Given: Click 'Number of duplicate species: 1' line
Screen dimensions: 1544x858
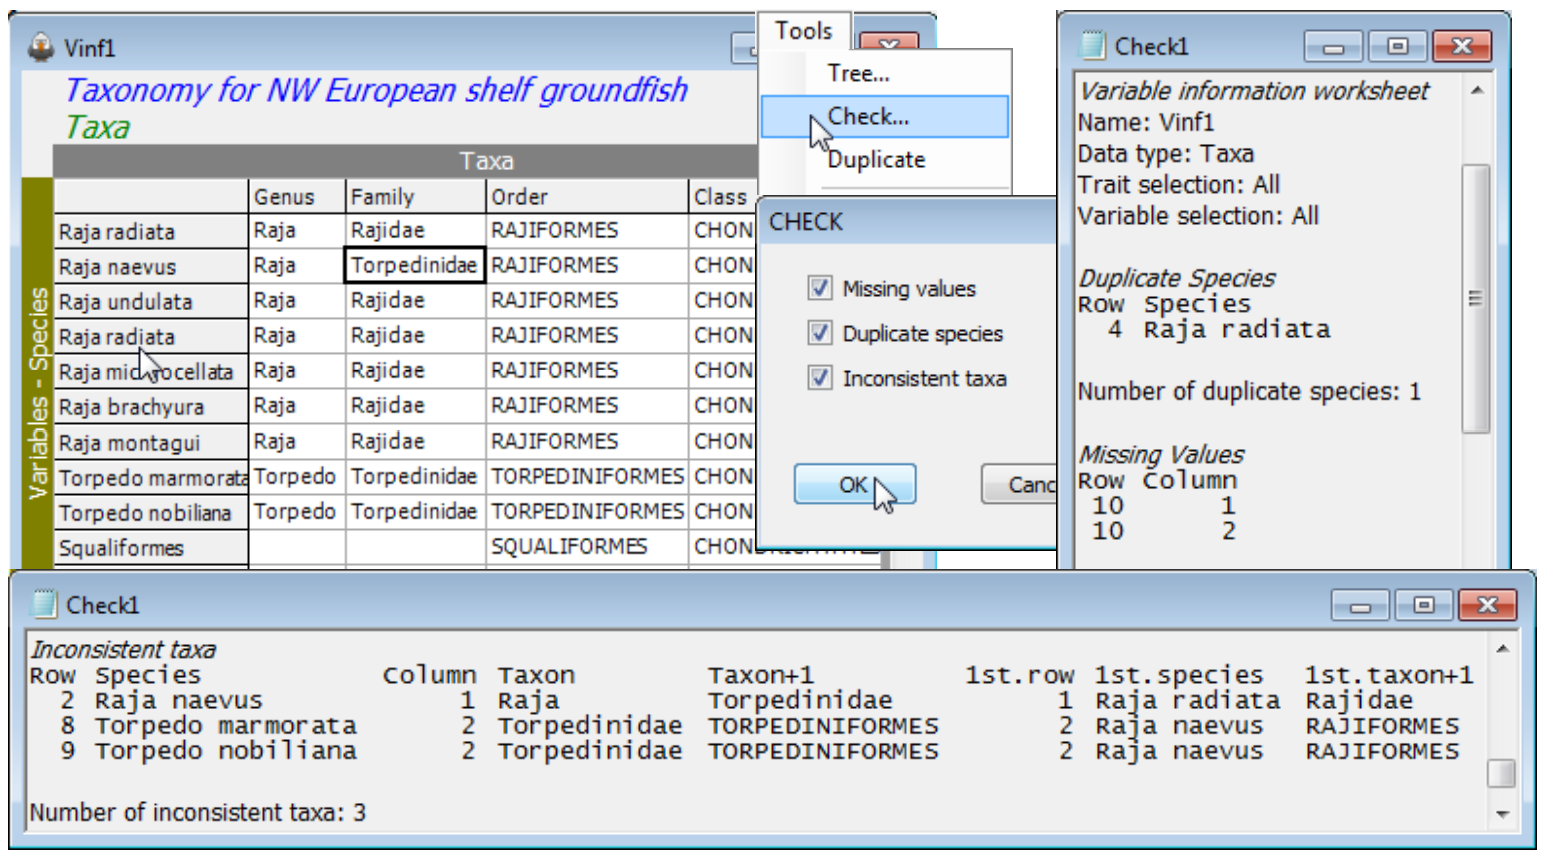Looking at the screenshot, I should [1249, 391].
